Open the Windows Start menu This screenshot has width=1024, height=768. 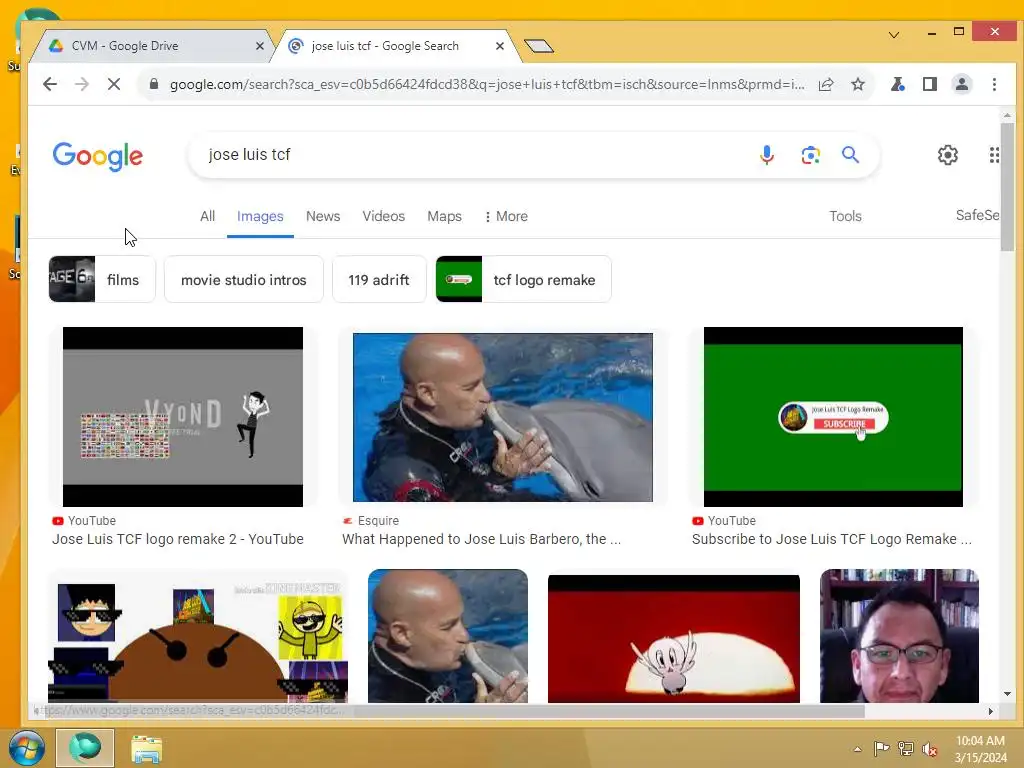tap(26, 748)
